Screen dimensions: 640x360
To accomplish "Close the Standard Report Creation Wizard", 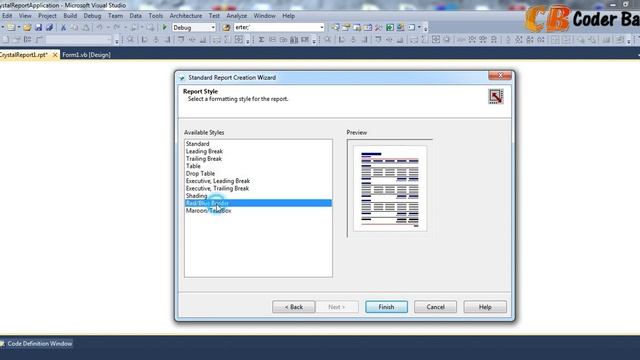I will click(x=500, y=76).
